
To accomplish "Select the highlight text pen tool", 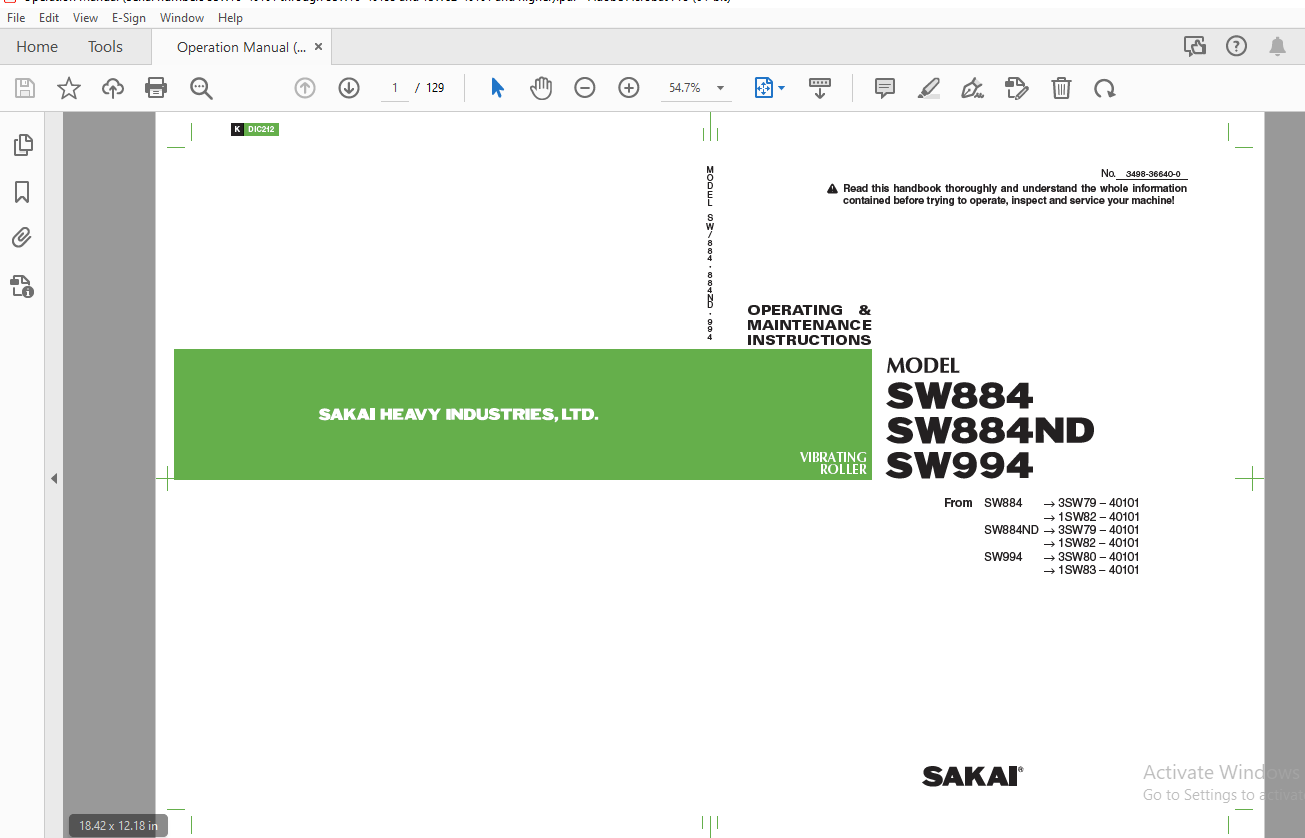I will coord(929,88).
